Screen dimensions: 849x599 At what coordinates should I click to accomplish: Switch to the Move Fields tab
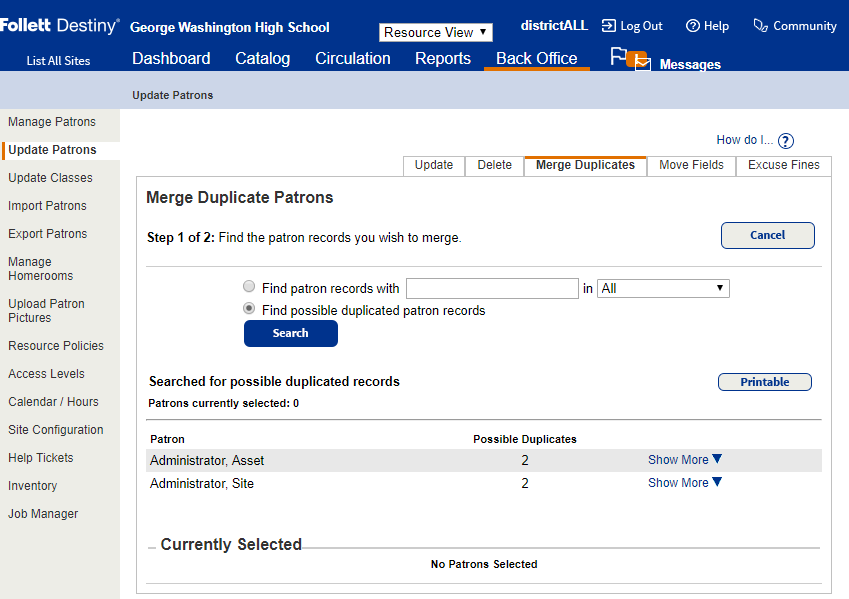tap(691, 165)
